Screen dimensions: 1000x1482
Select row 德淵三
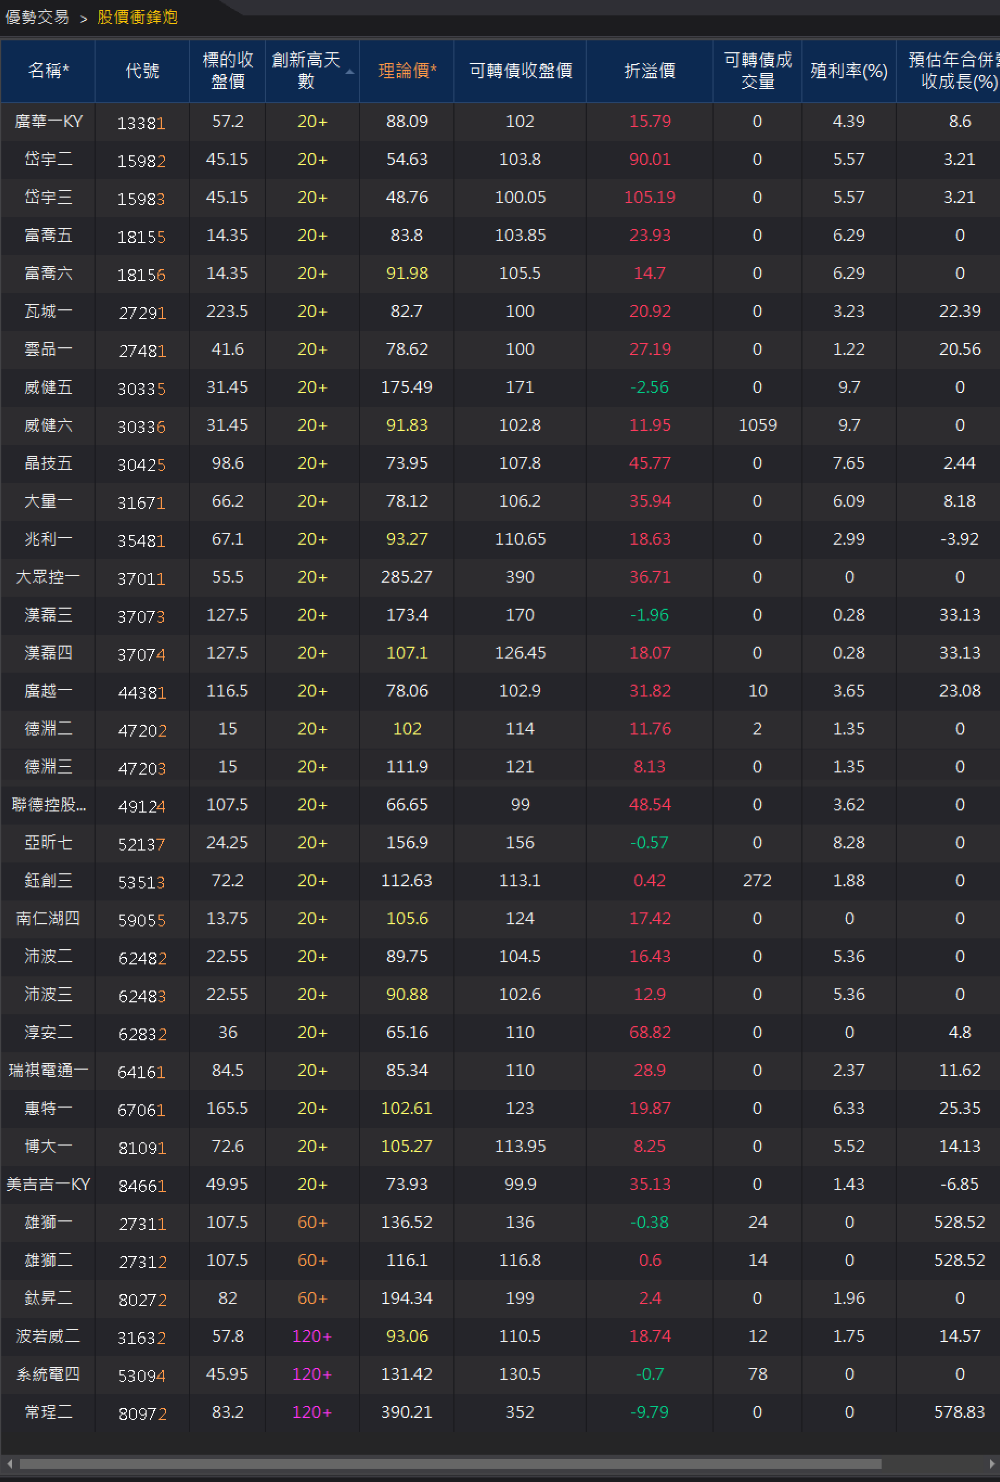tap(500, 767)
